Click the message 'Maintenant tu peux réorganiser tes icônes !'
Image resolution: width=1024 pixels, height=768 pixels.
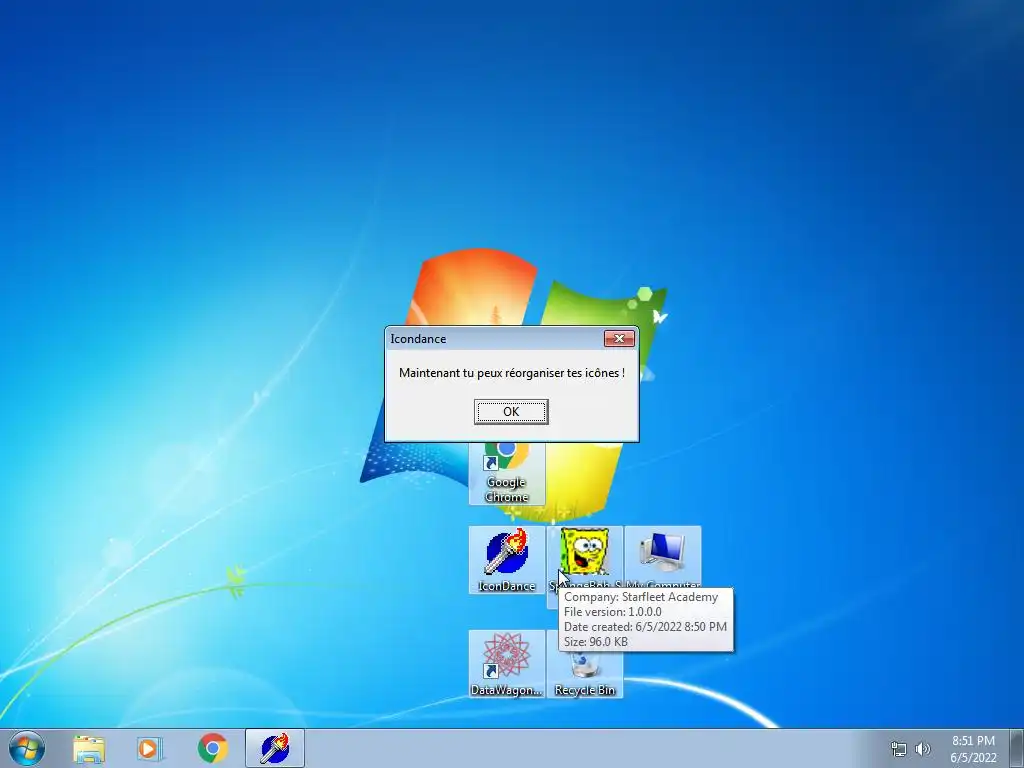511,373
